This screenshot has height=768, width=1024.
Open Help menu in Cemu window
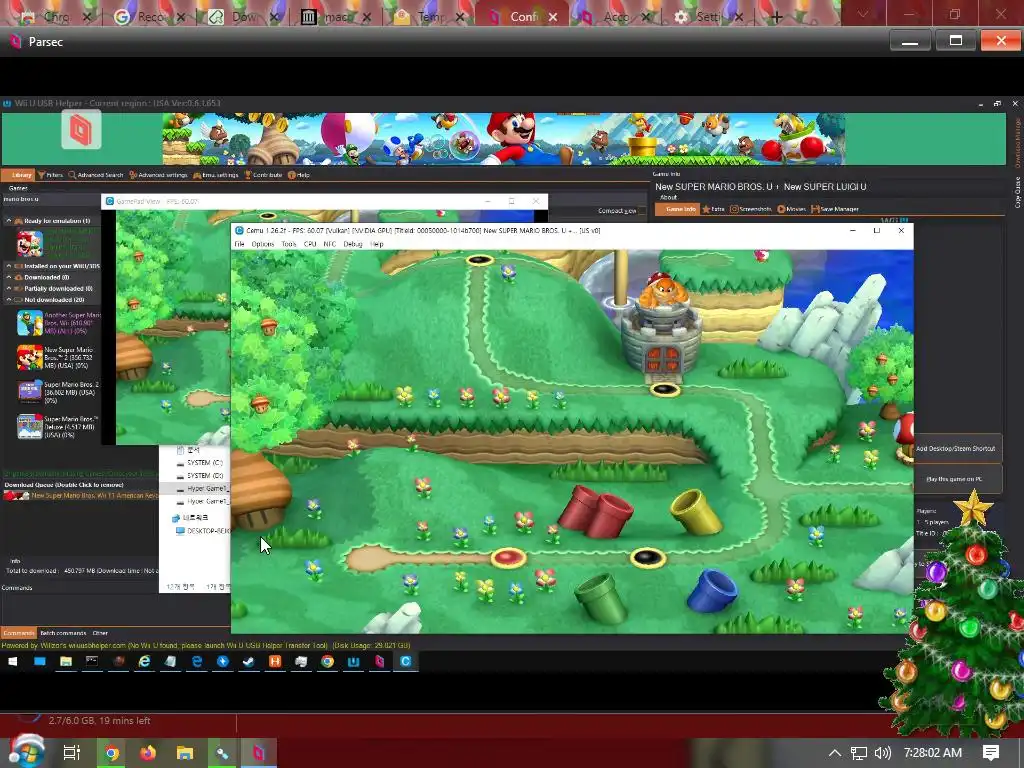(x=377, y=244)
